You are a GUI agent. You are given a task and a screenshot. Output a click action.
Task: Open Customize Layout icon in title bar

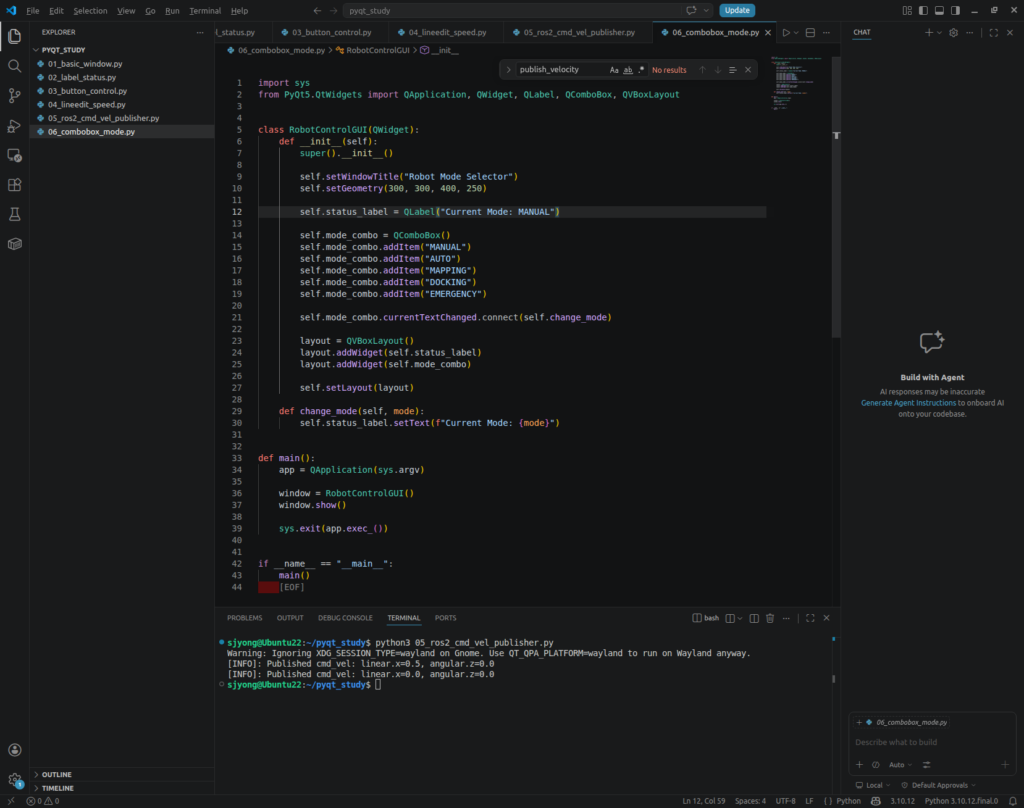point(907,10)
